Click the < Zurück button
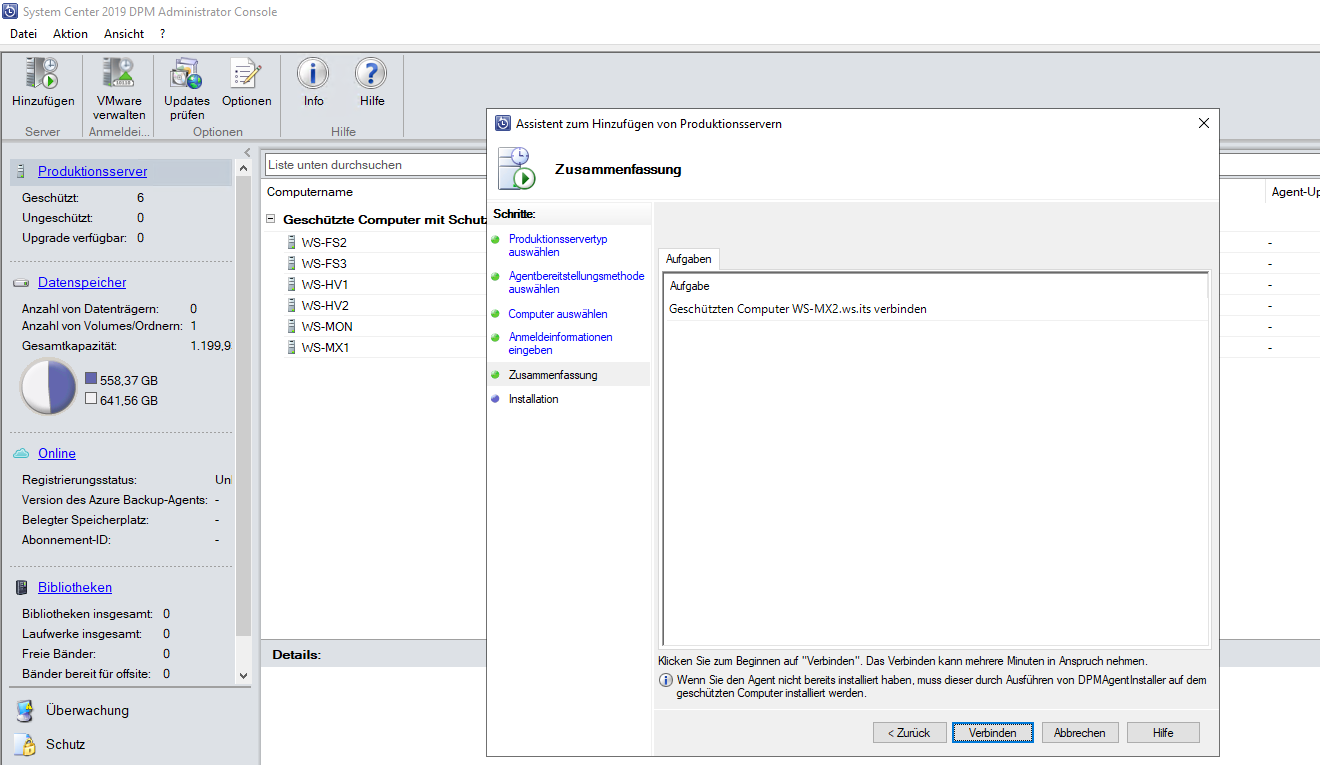The height and width of the screenshot is (765, 1320). [908, 733]
